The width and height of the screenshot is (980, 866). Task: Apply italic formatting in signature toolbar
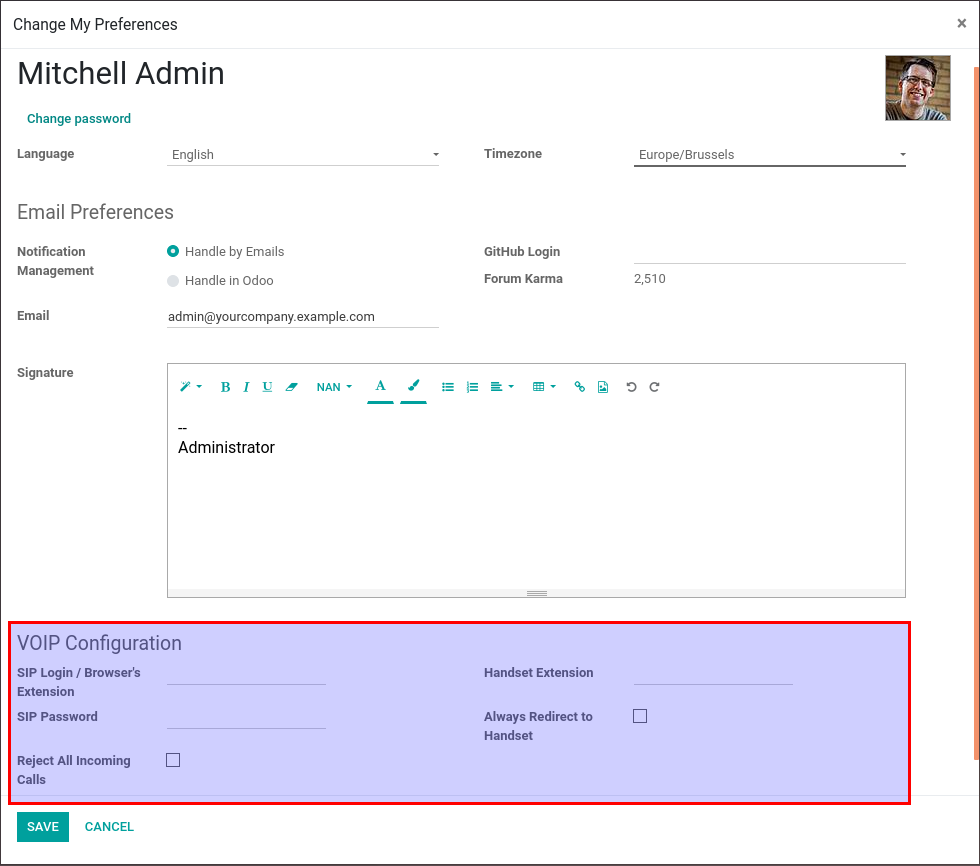pos(246,387)
